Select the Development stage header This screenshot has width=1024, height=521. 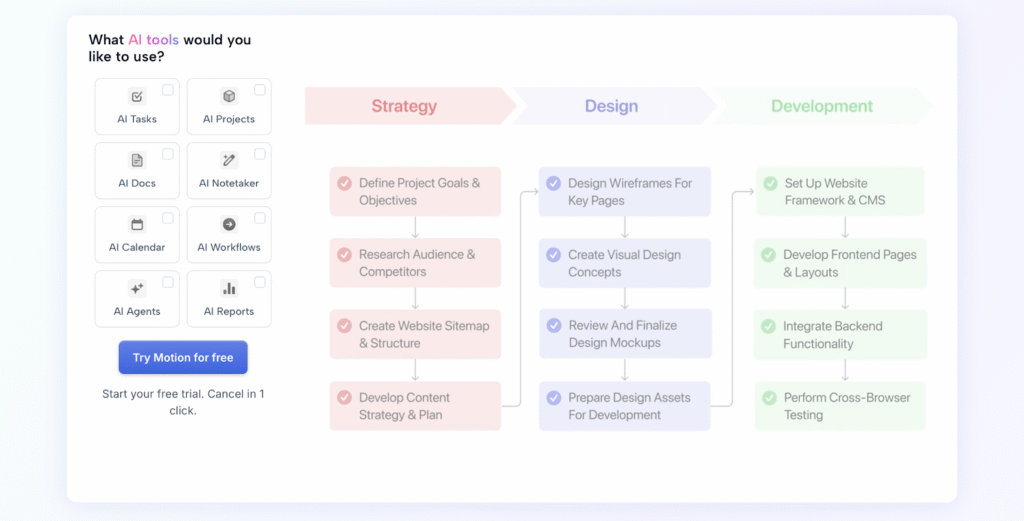[x=821, y=106]
